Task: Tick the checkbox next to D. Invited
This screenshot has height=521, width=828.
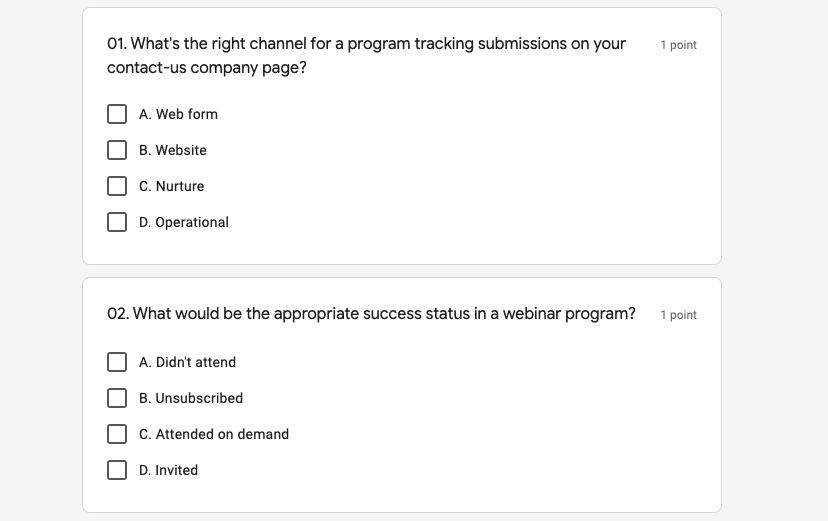Action: click(117, 470)
